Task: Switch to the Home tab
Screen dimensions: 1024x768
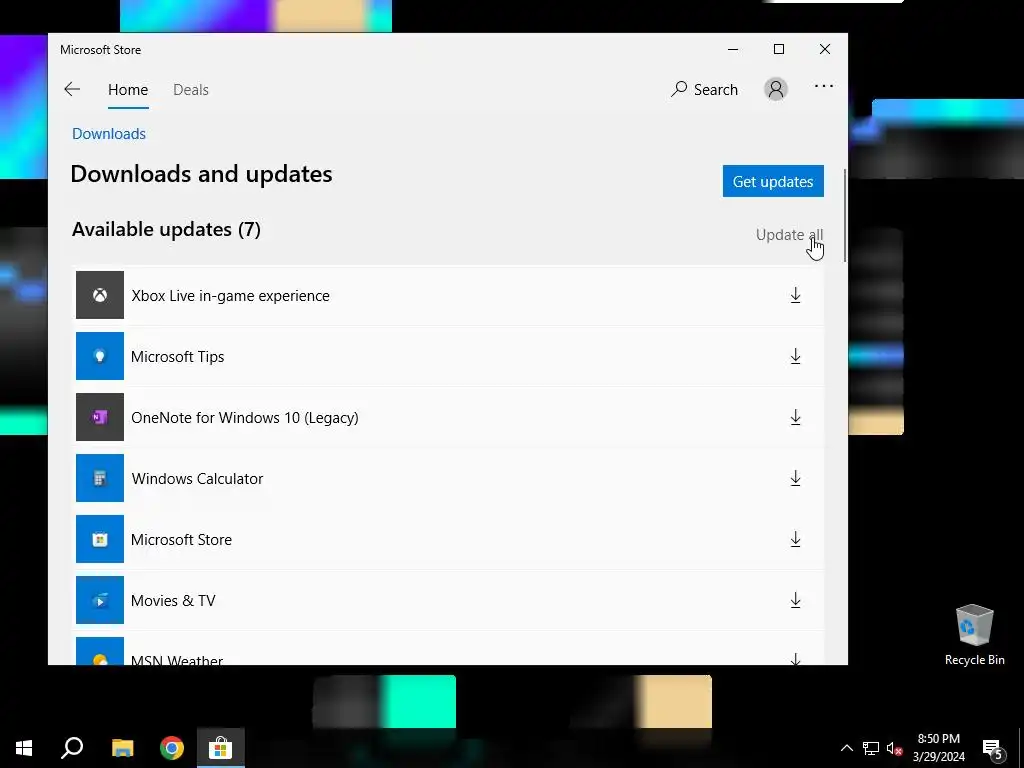Action: (128, 89)
